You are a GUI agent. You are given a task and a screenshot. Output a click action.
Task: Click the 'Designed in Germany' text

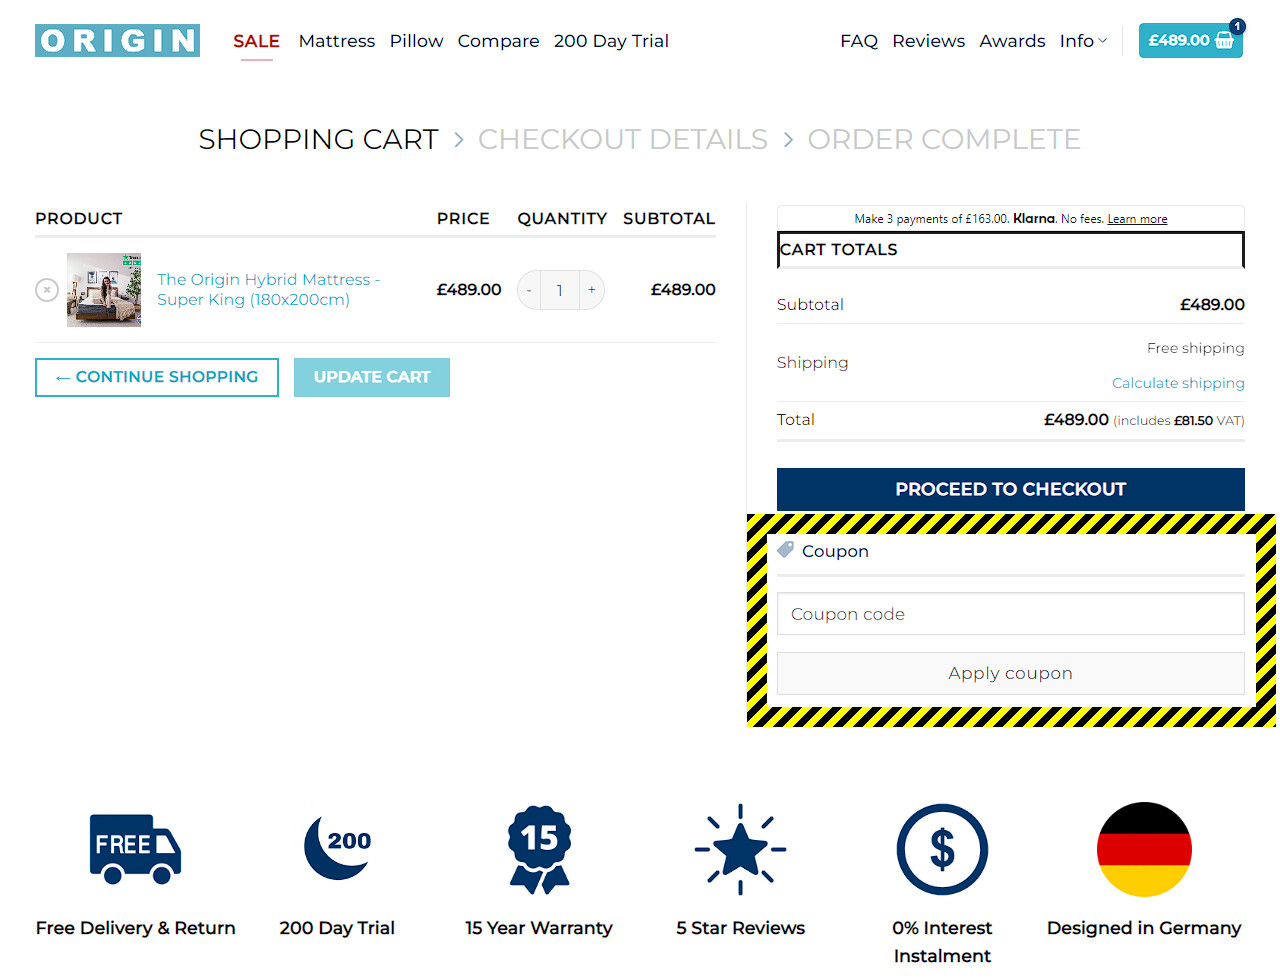[1144, 928]
